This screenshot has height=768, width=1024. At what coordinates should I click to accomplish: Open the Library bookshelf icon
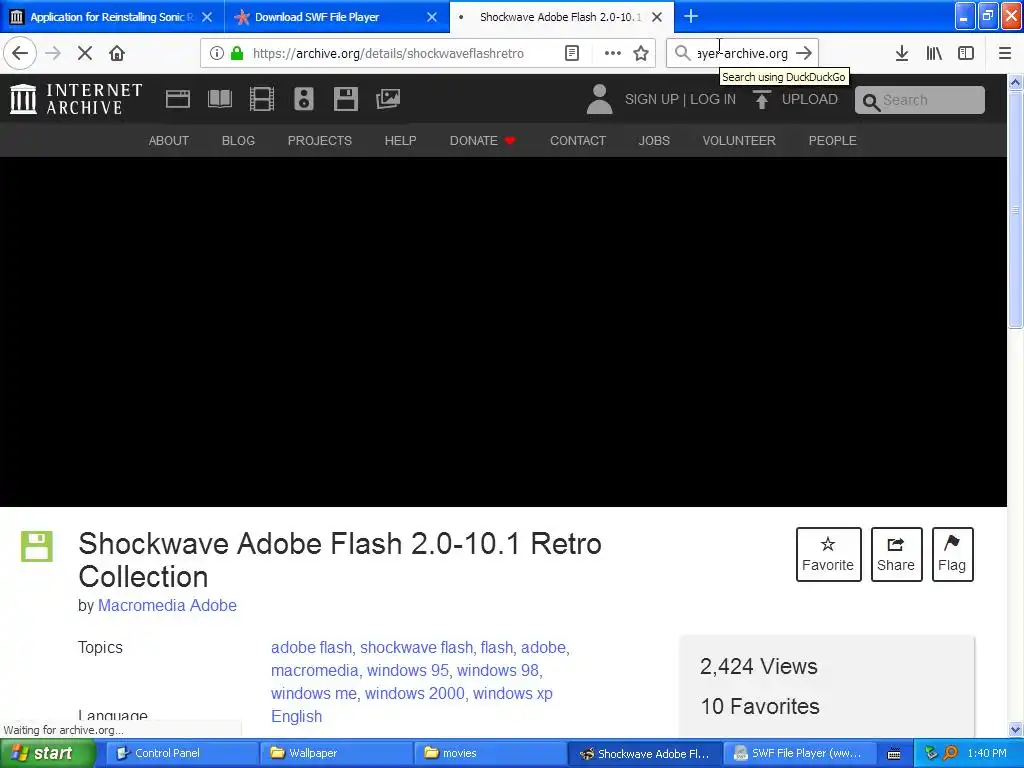coord(934,53)
